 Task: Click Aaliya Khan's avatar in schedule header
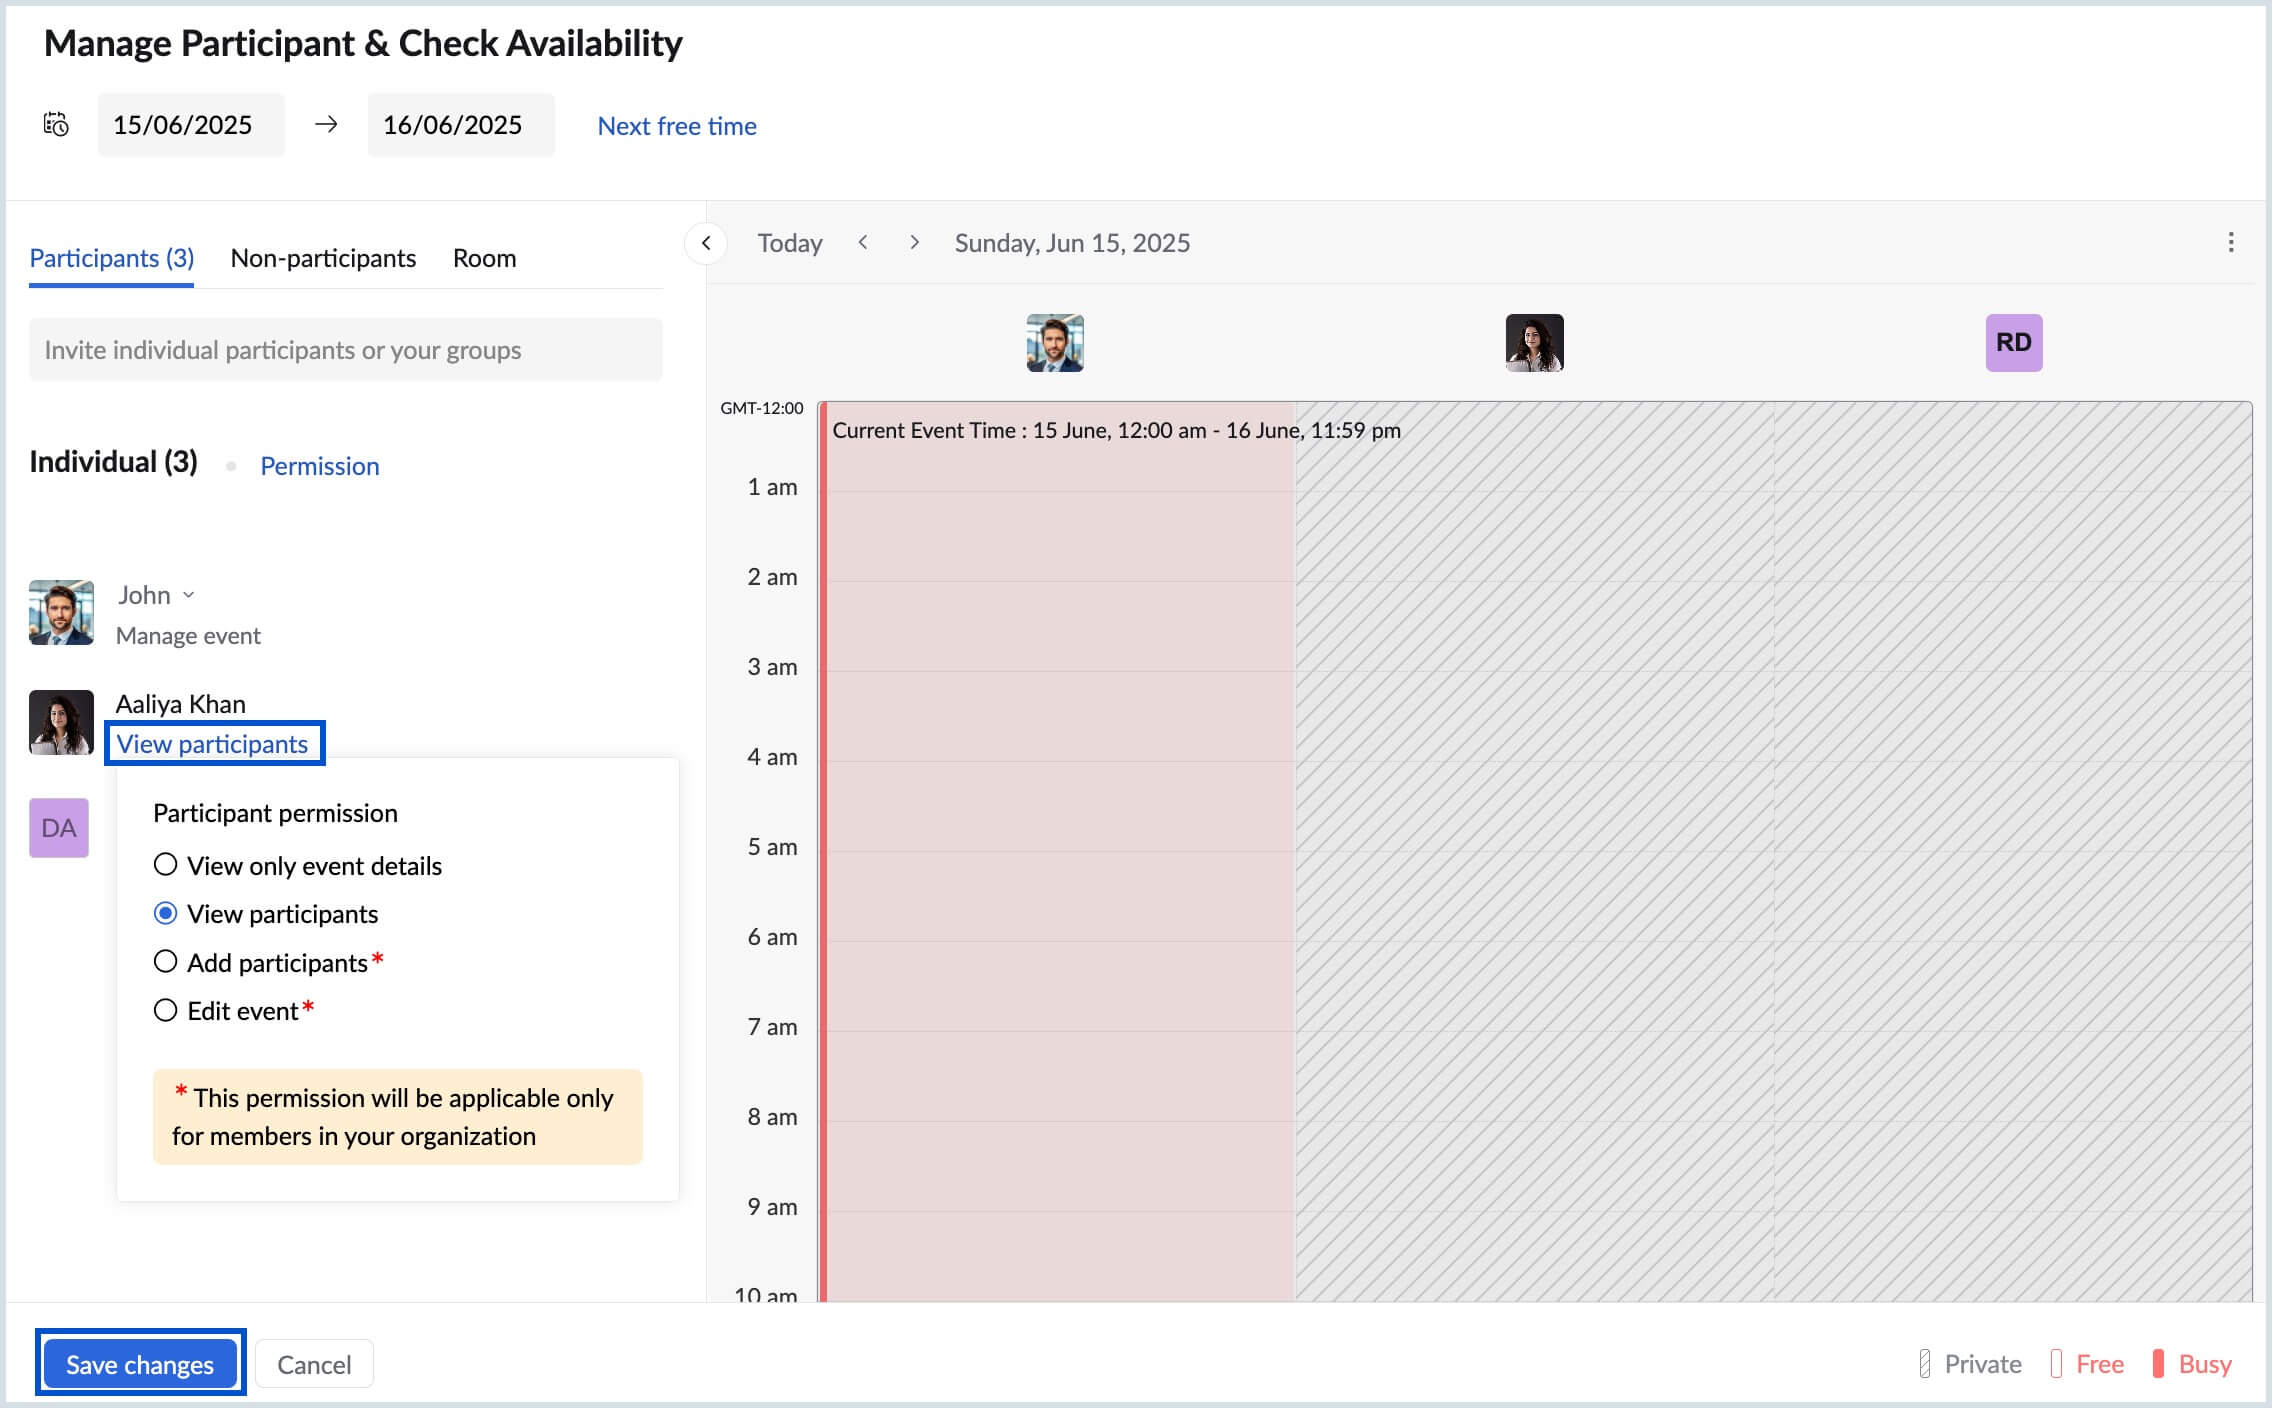1534,343
